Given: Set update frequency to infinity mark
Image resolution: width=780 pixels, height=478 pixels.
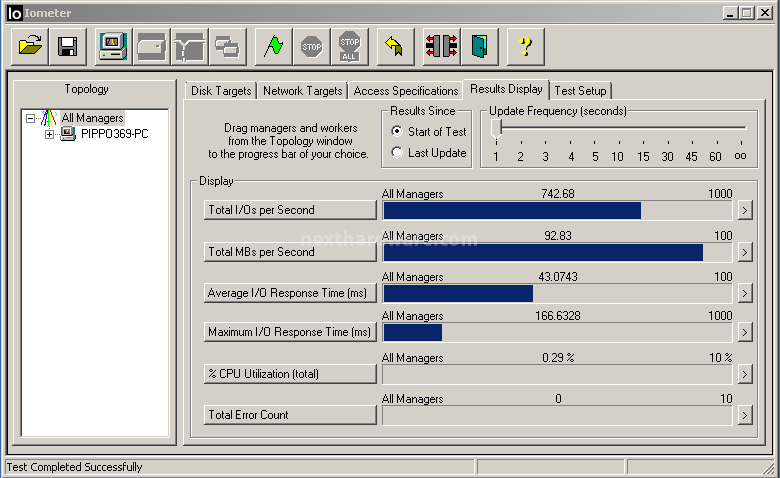Looking at the screenshot, I should click(x=740, y=156).
